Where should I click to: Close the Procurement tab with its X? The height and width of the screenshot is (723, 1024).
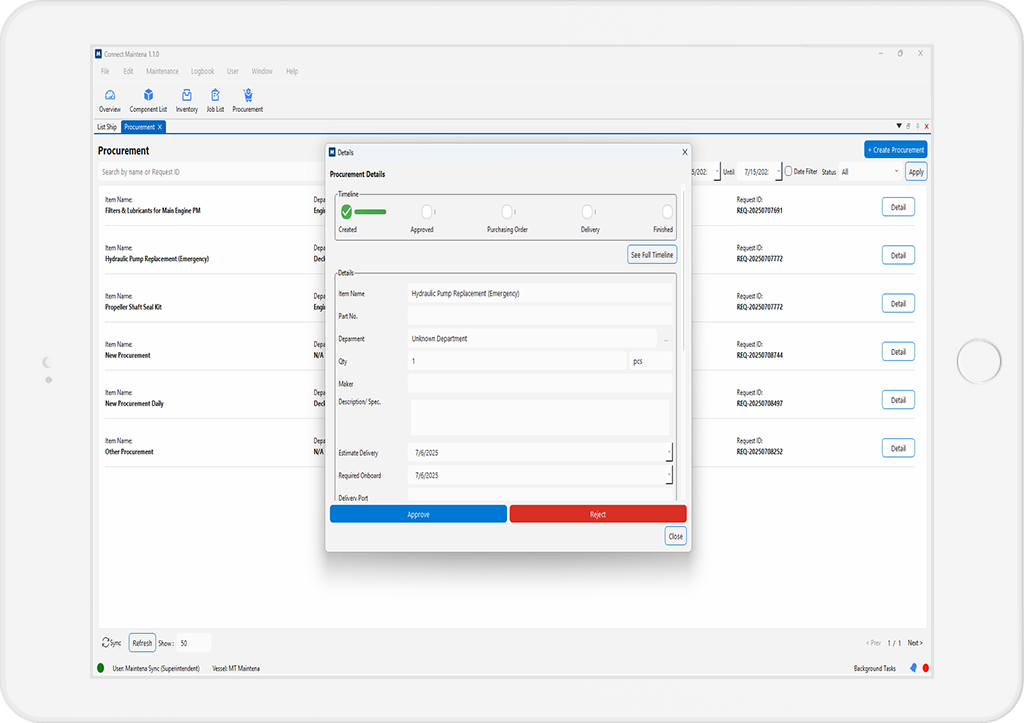160,127
